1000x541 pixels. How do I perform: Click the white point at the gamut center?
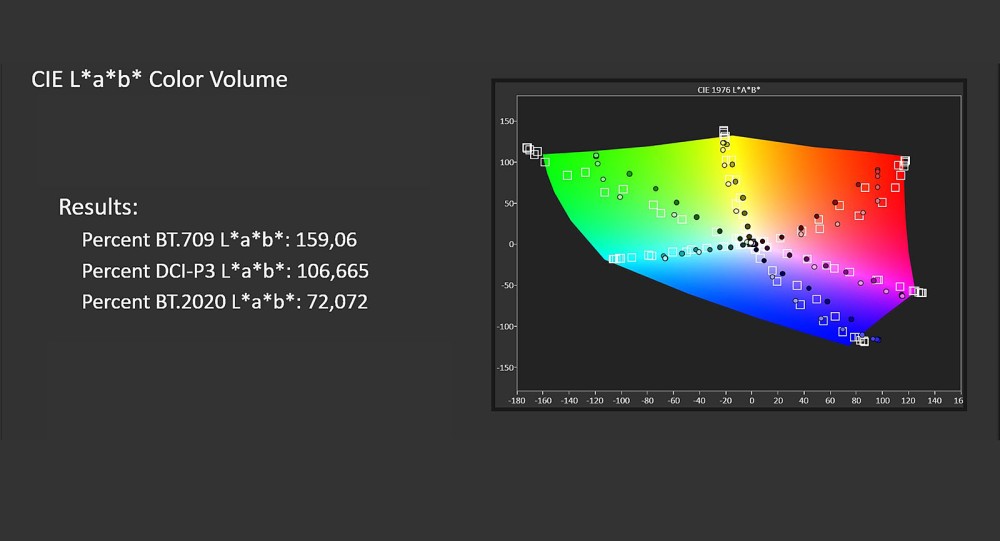(749, 240)
